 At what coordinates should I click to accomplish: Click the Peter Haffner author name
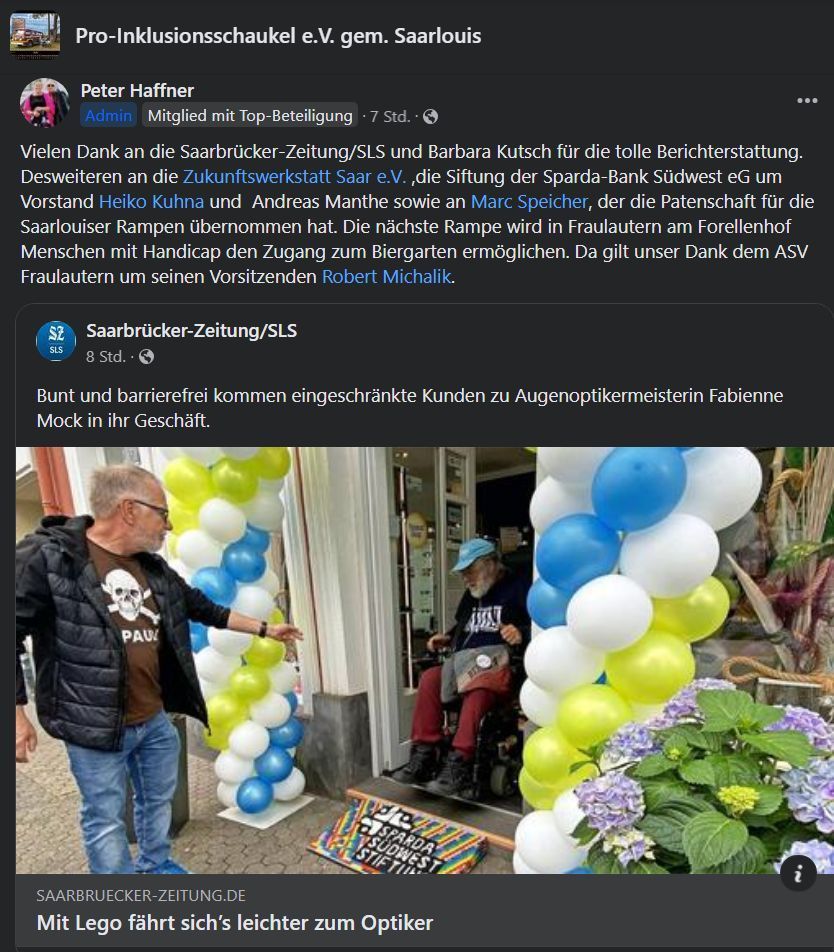coord(137,90)
